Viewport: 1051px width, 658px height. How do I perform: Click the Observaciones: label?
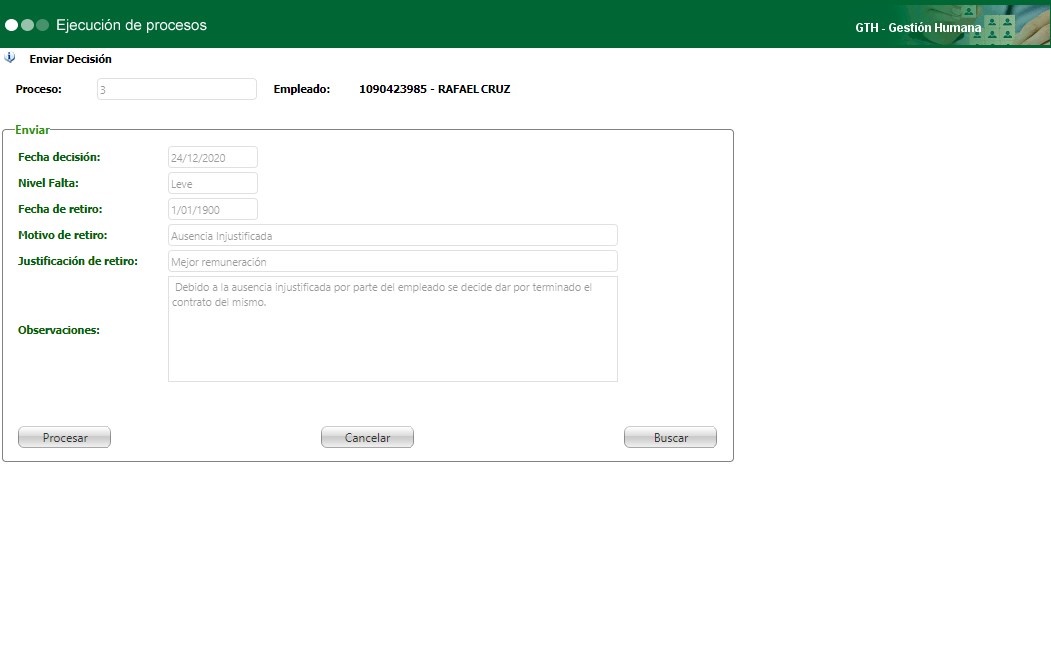tap(59, 330)
